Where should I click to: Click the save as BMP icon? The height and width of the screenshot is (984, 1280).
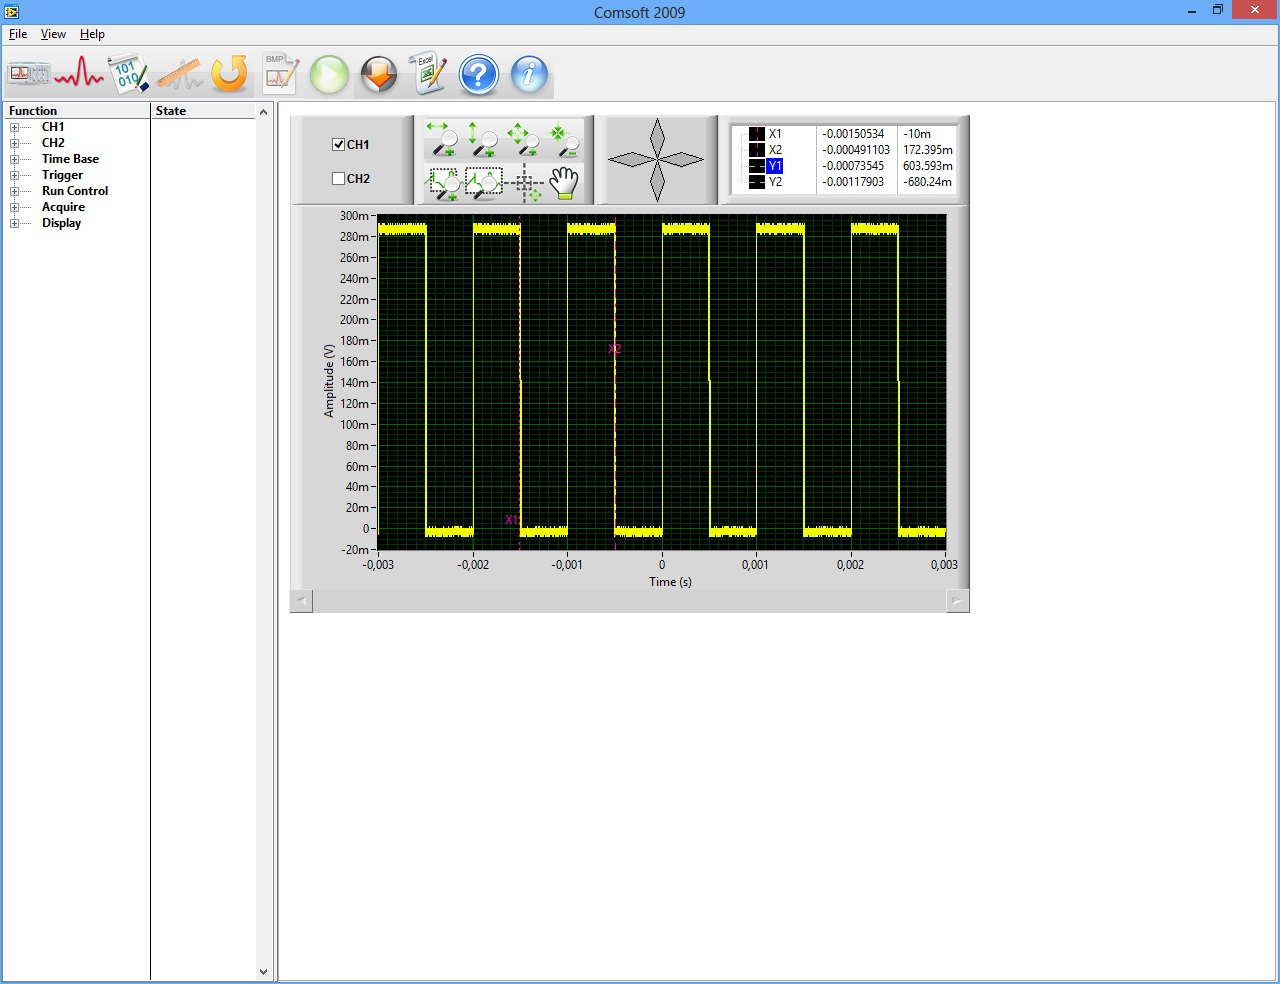280,75
